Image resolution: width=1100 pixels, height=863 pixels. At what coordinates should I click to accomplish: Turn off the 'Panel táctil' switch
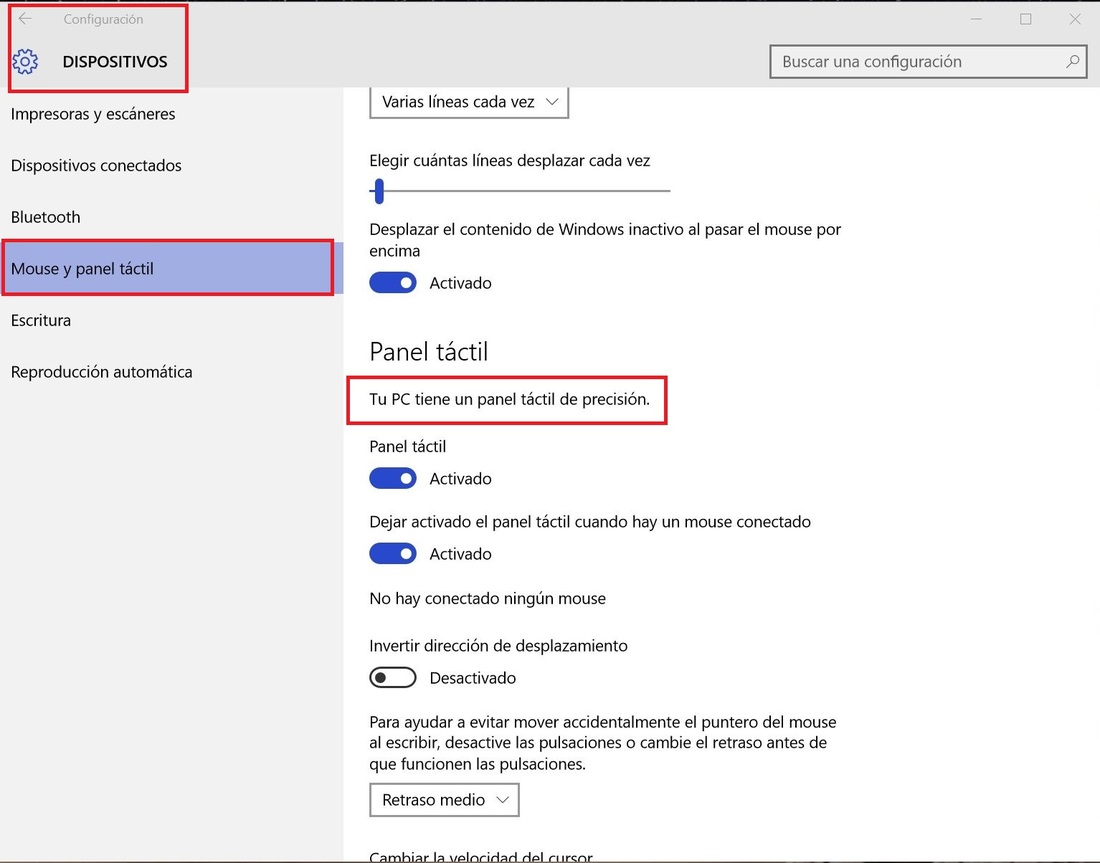click(x=393, y=479)
